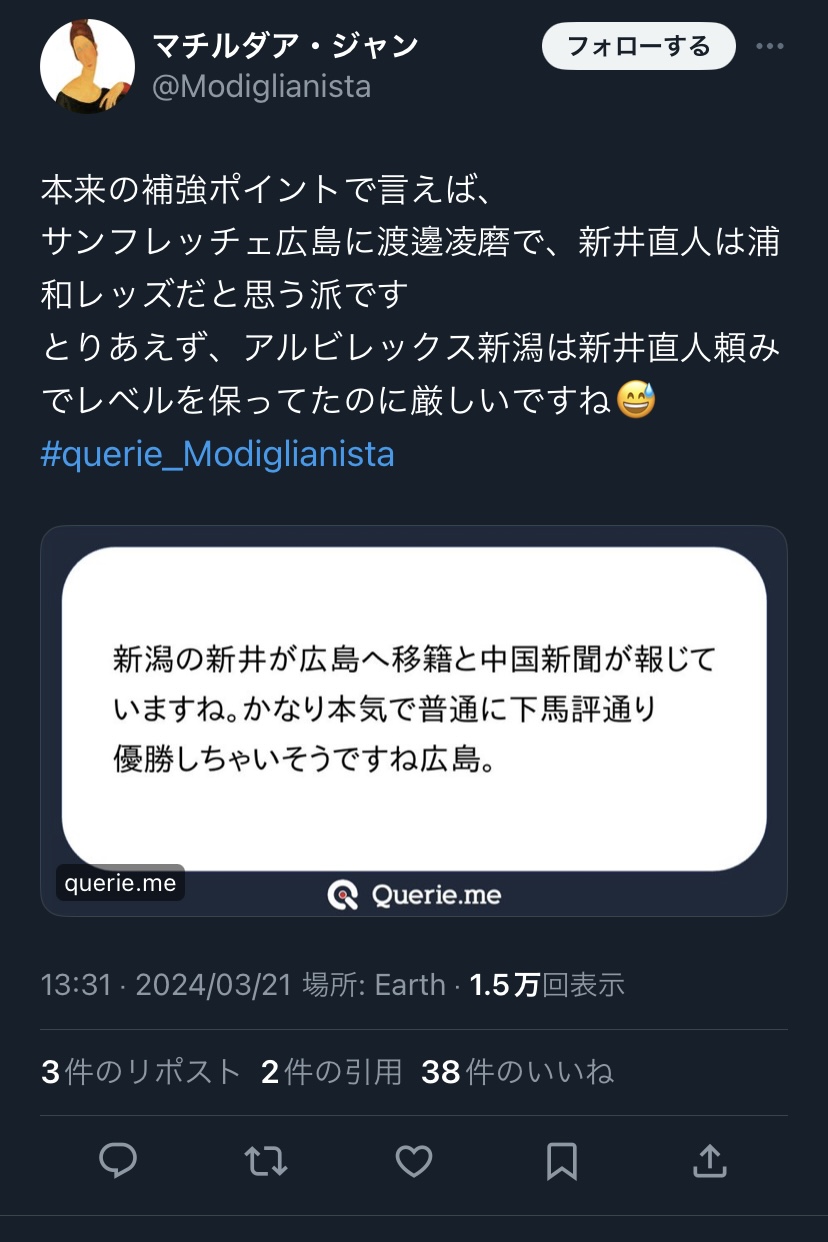The width and height of the screenshot is (828, 1242).
Task: Open the three-dot more options menu
Action: (769, 46)
